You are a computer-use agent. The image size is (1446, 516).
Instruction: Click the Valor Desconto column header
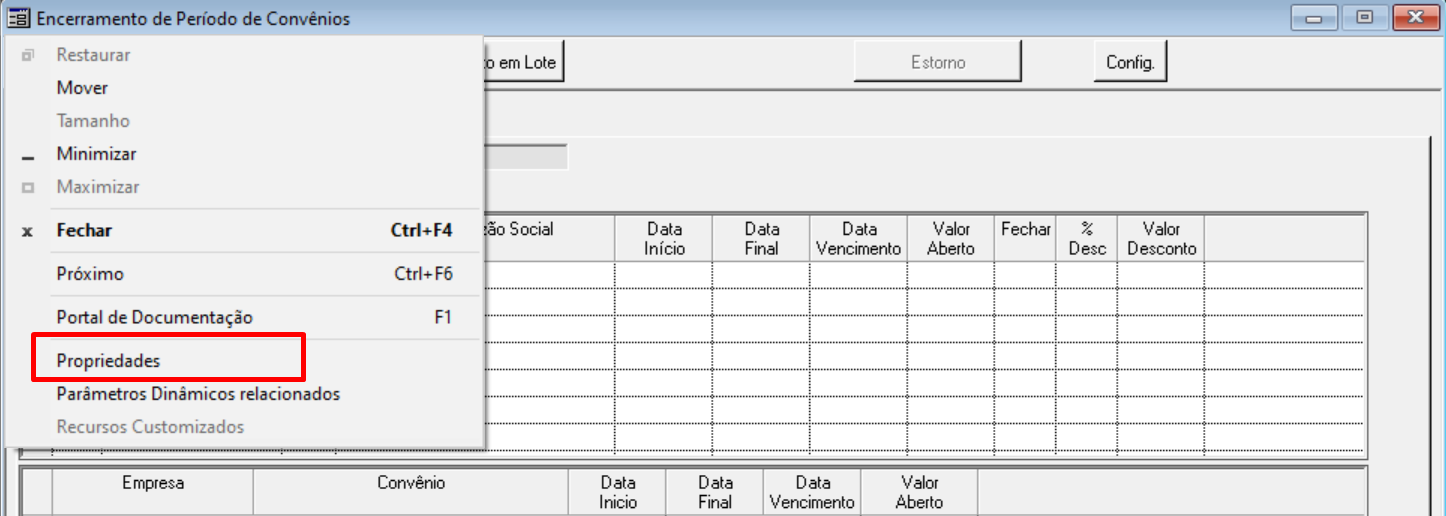coord(1161,239)
